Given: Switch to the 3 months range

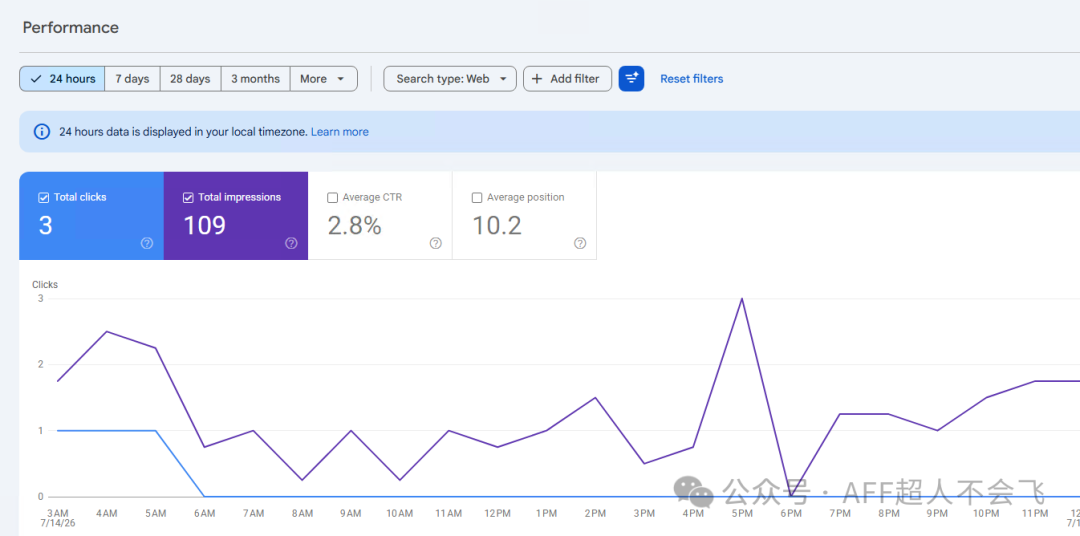Looking at the screenshot, I should pos(256,79).
